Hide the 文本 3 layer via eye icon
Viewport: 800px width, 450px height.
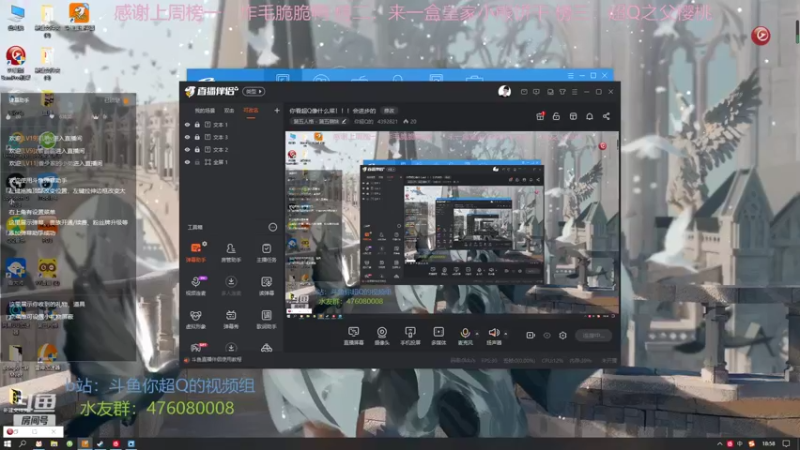[187, 137]
